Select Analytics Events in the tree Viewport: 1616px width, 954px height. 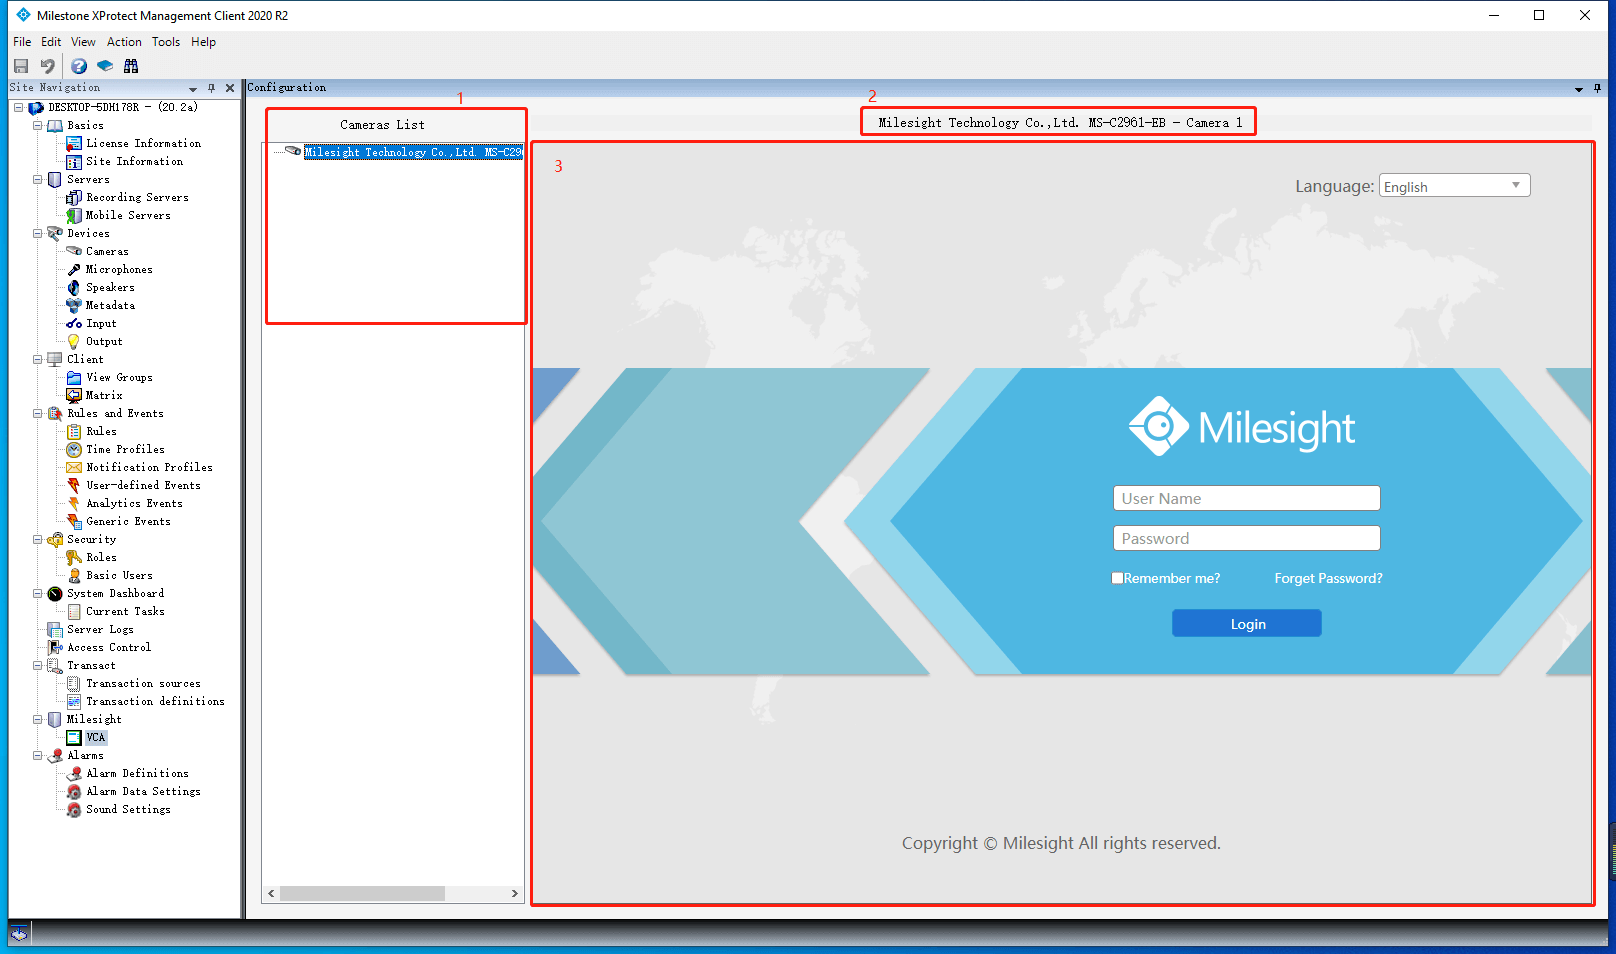[x=134, y=504]
